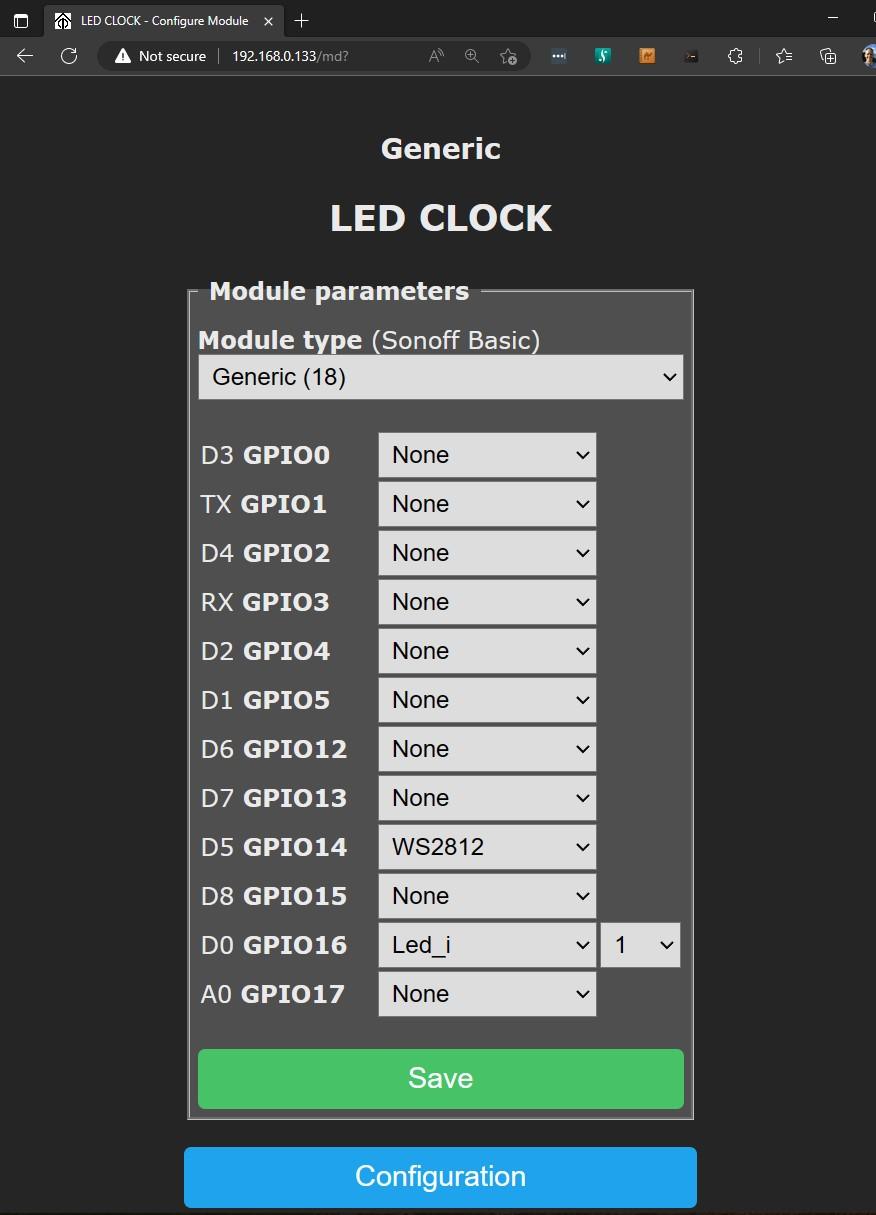Open the orange camel extension icon
This screenshot has width=876, height=1215.
click(647, 56)
